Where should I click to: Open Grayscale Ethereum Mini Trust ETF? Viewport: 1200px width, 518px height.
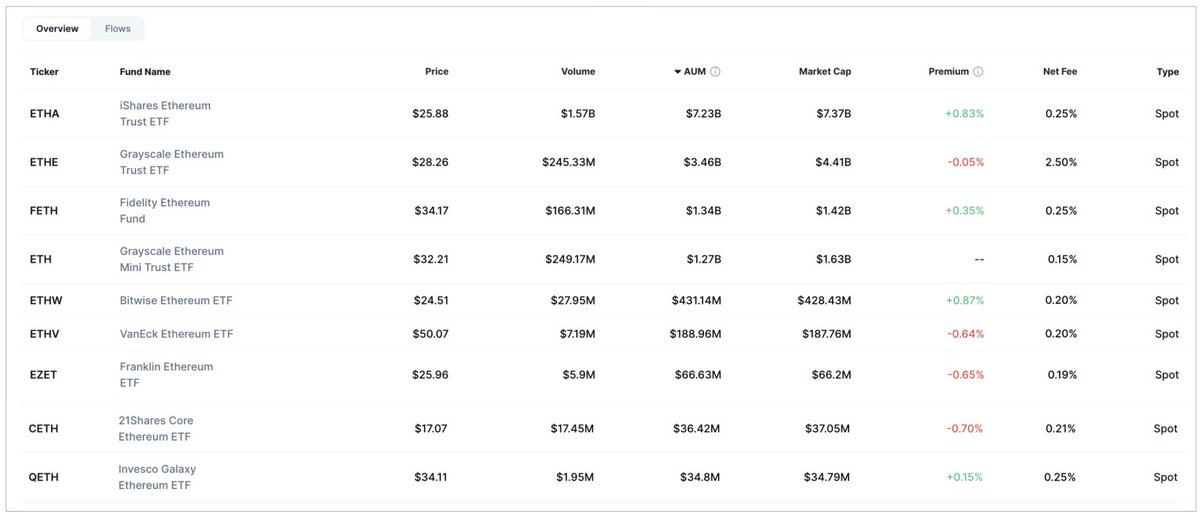point(171,259)
